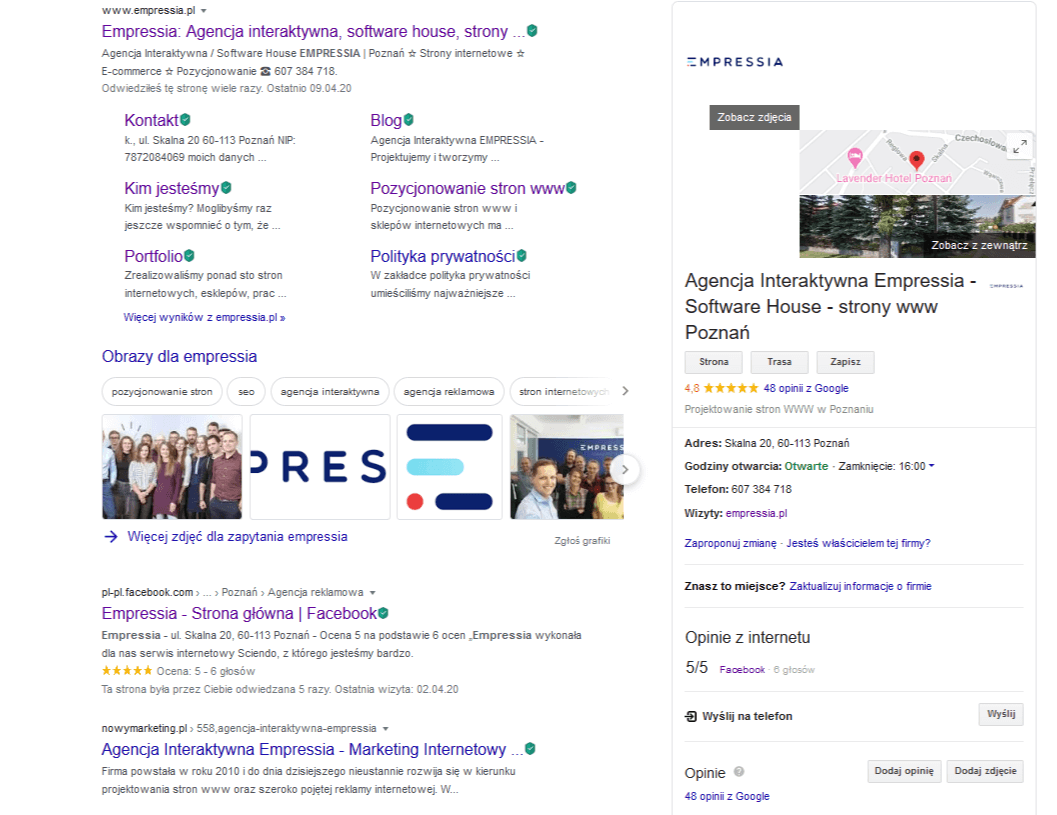The height and width of the screenshot is (815, 1057).
Task: Expand the map with the fullscreen arrows icon
Action: [x=1019, y=146]
